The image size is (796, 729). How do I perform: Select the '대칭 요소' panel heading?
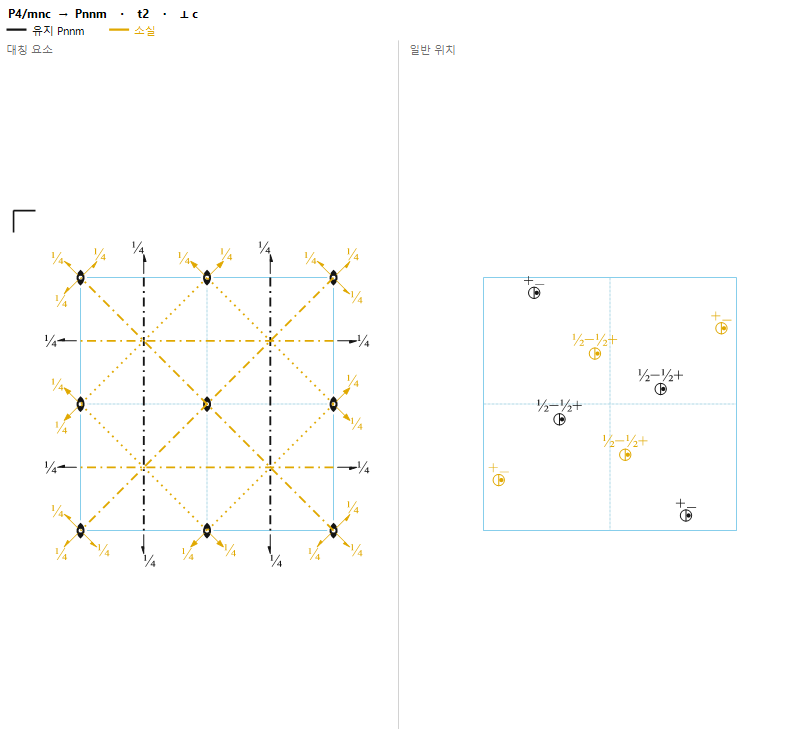(x=29, y=49)
